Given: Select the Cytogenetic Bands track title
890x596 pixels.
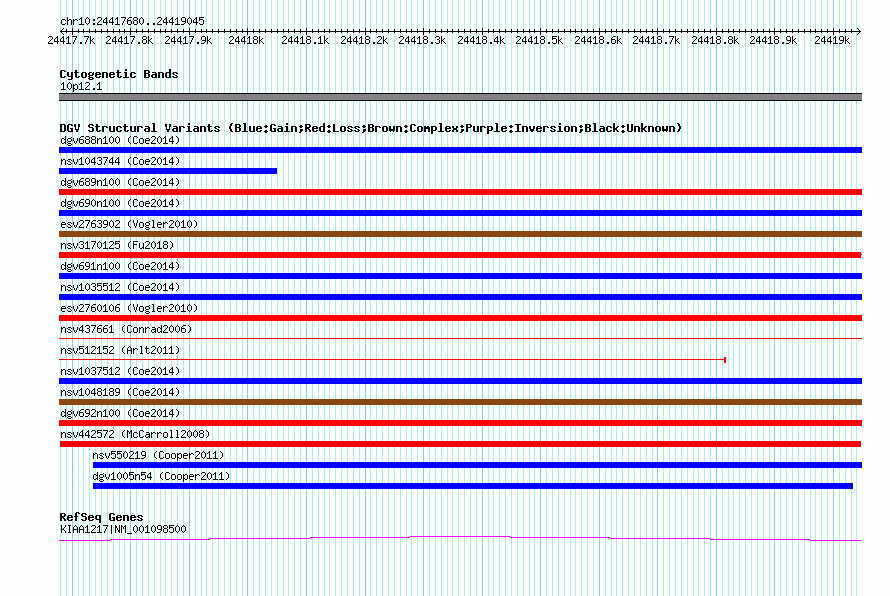Looking at the screenshot, I should (x=119, y=74).
